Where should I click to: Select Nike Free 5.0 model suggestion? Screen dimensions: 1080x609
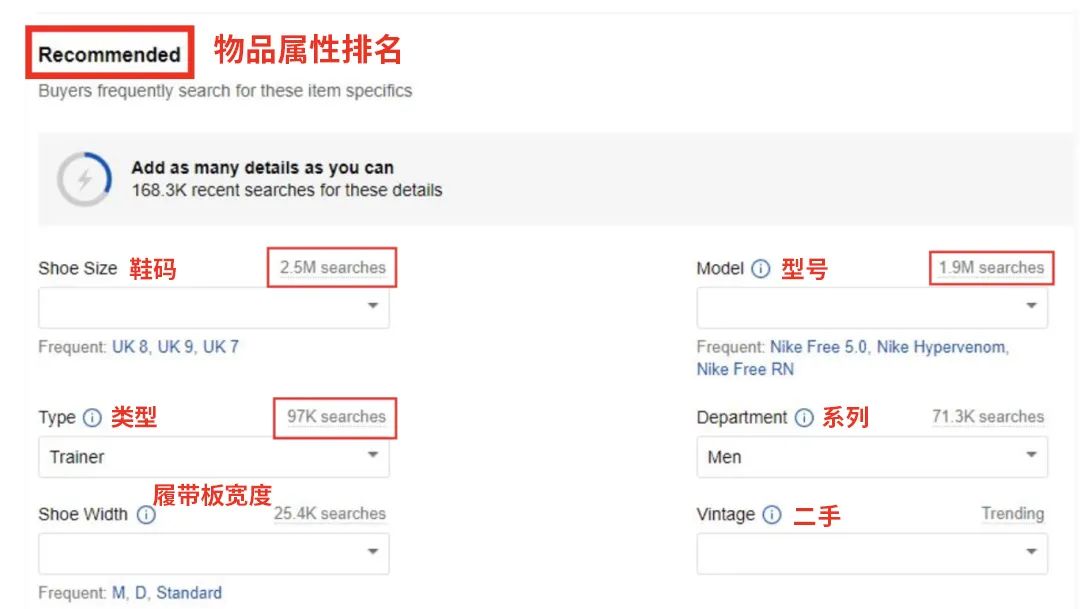(x=818, y=347)
